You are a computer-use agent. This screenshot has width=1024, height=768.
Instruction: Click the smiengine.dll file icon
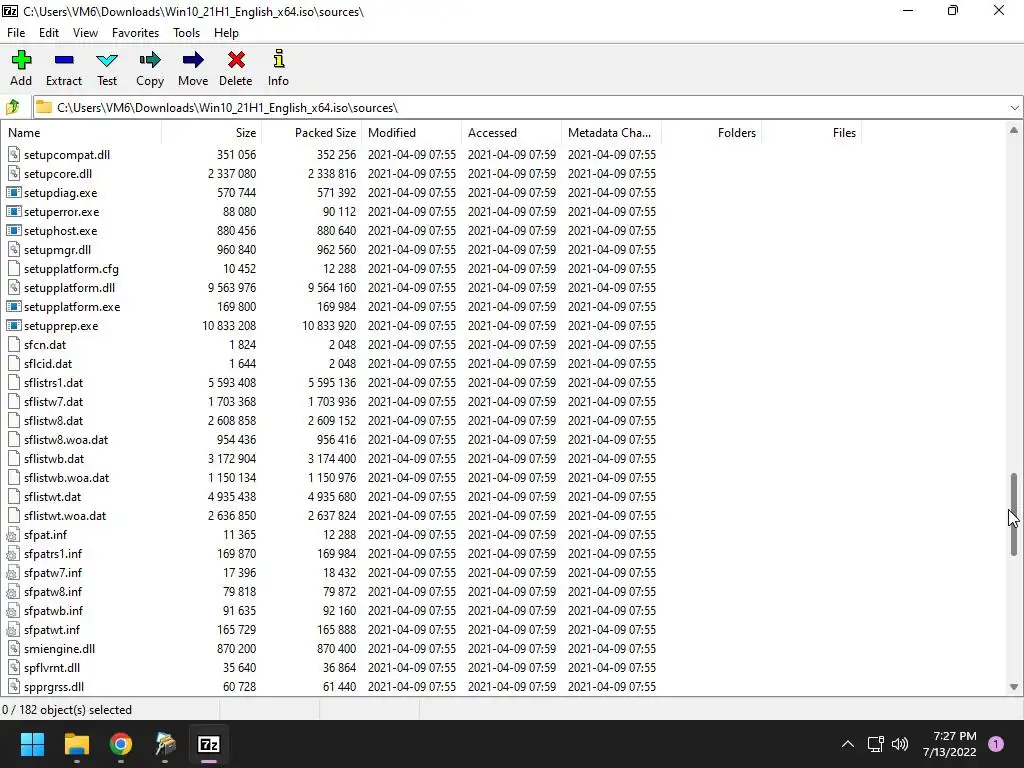pos(14,648)
